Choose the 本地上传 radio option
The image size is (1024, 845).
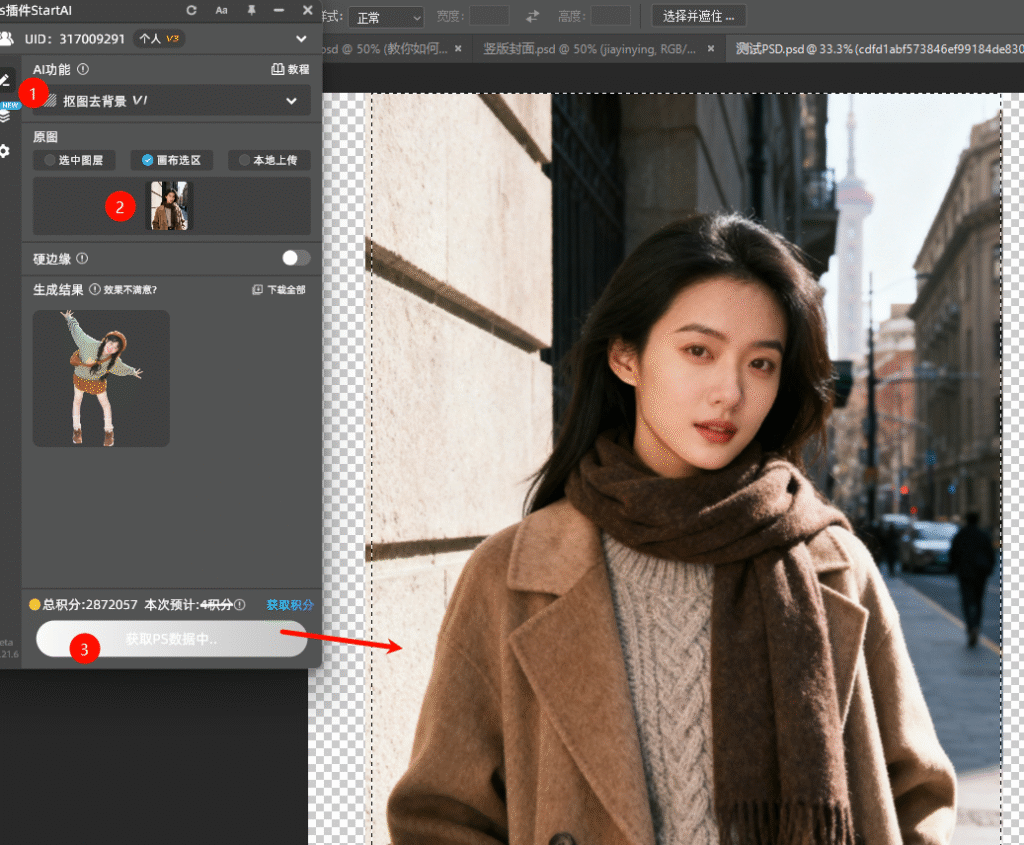tap(268, 160)
